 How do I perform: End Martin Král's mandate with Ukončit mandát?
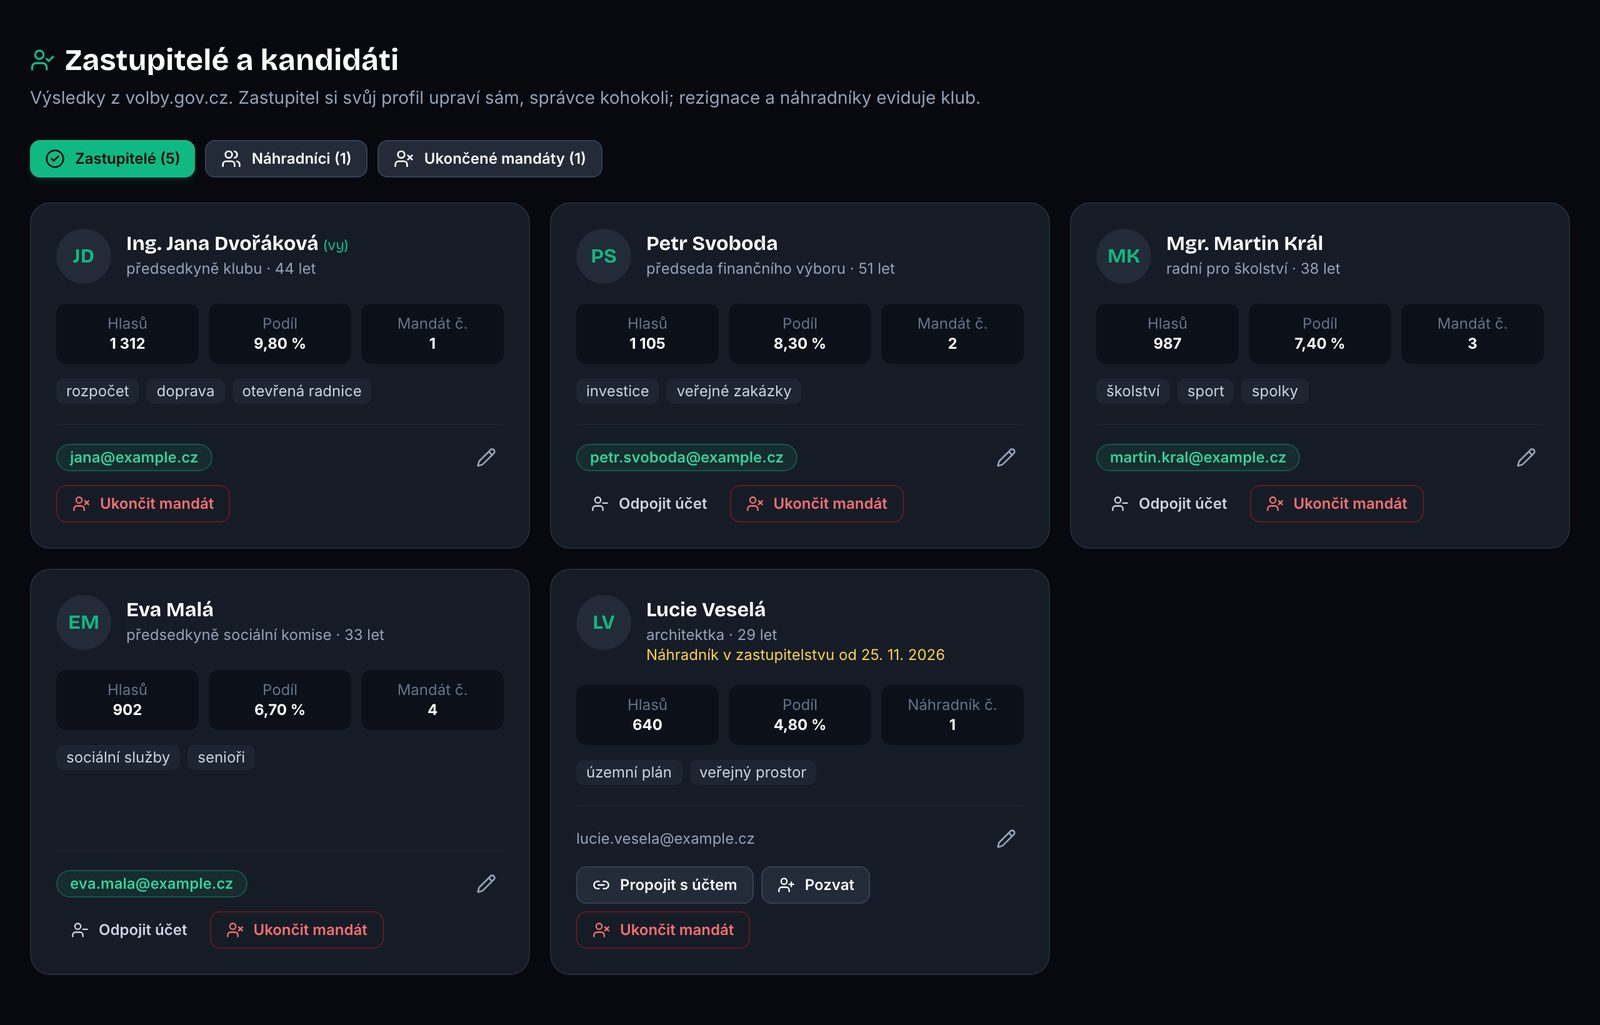point(1336,504)
